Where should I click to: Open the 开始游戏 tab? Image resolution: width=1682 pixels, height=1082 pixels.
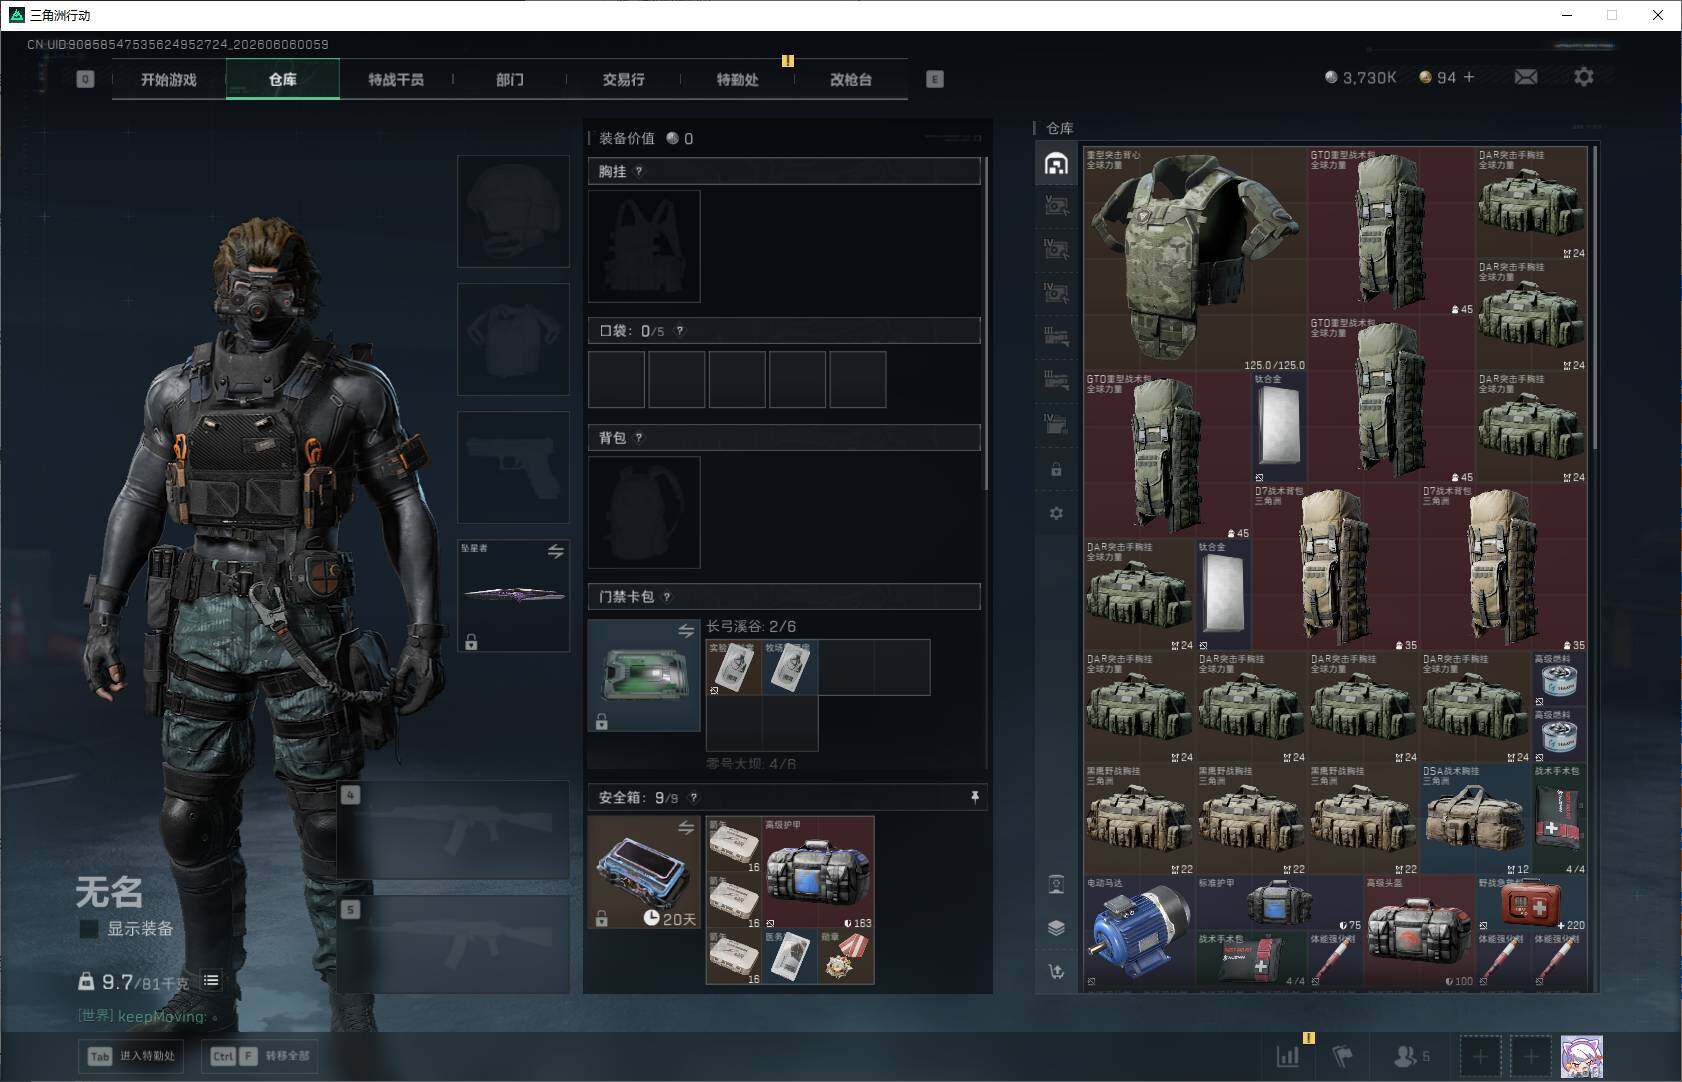(169, 79)
